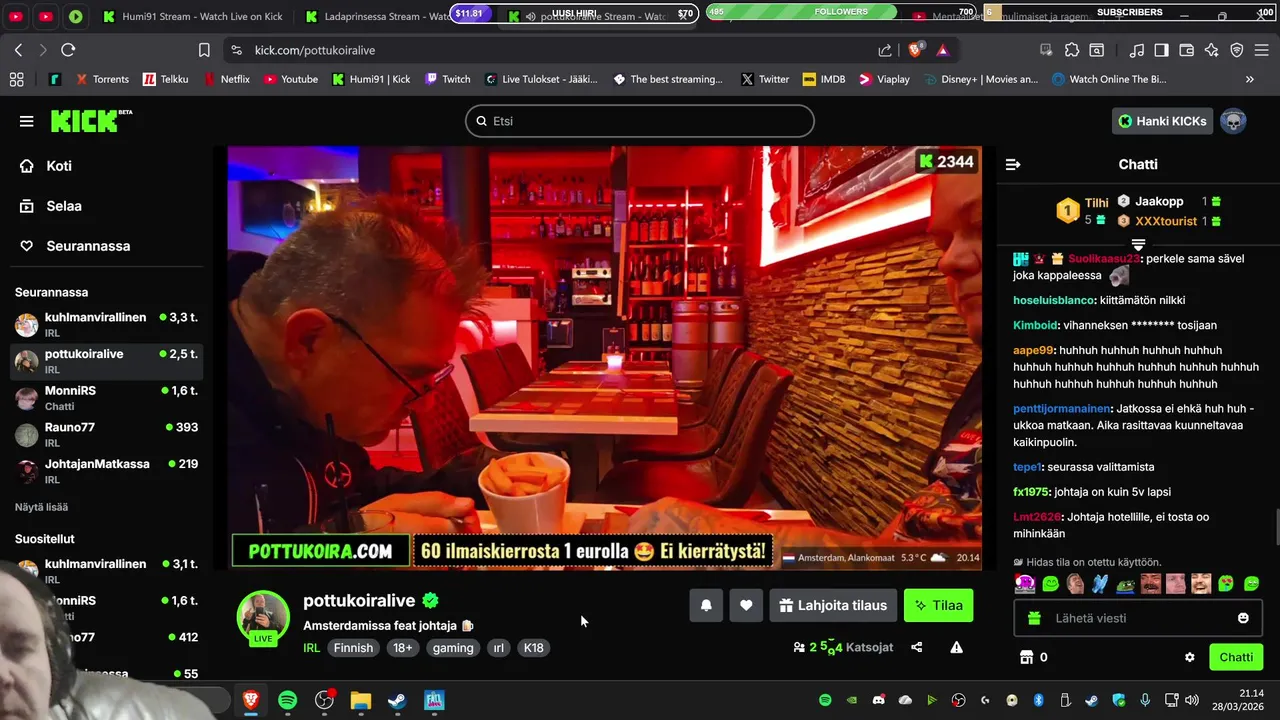Follow the channel with the heart icon
1280x720 pixels.
[746, 605]
